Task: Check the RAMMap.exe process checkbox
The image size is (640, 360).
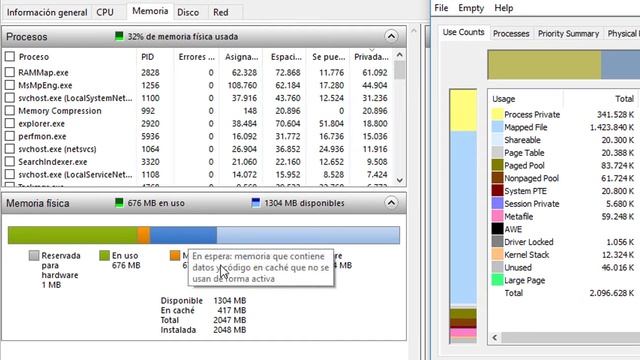Action: [x=10, y=72]
